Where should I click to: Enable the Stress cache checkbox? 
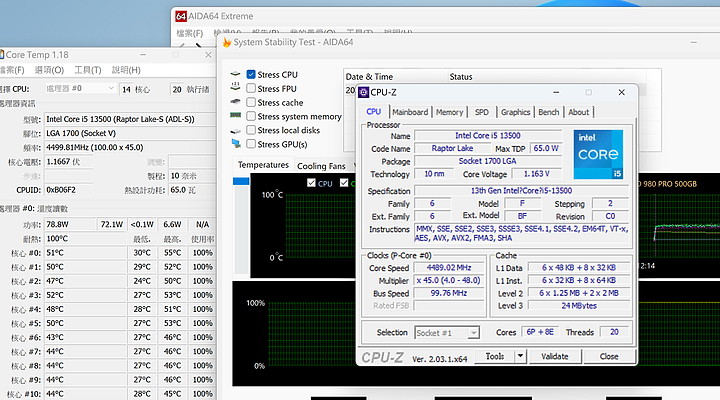coord(251,102)
